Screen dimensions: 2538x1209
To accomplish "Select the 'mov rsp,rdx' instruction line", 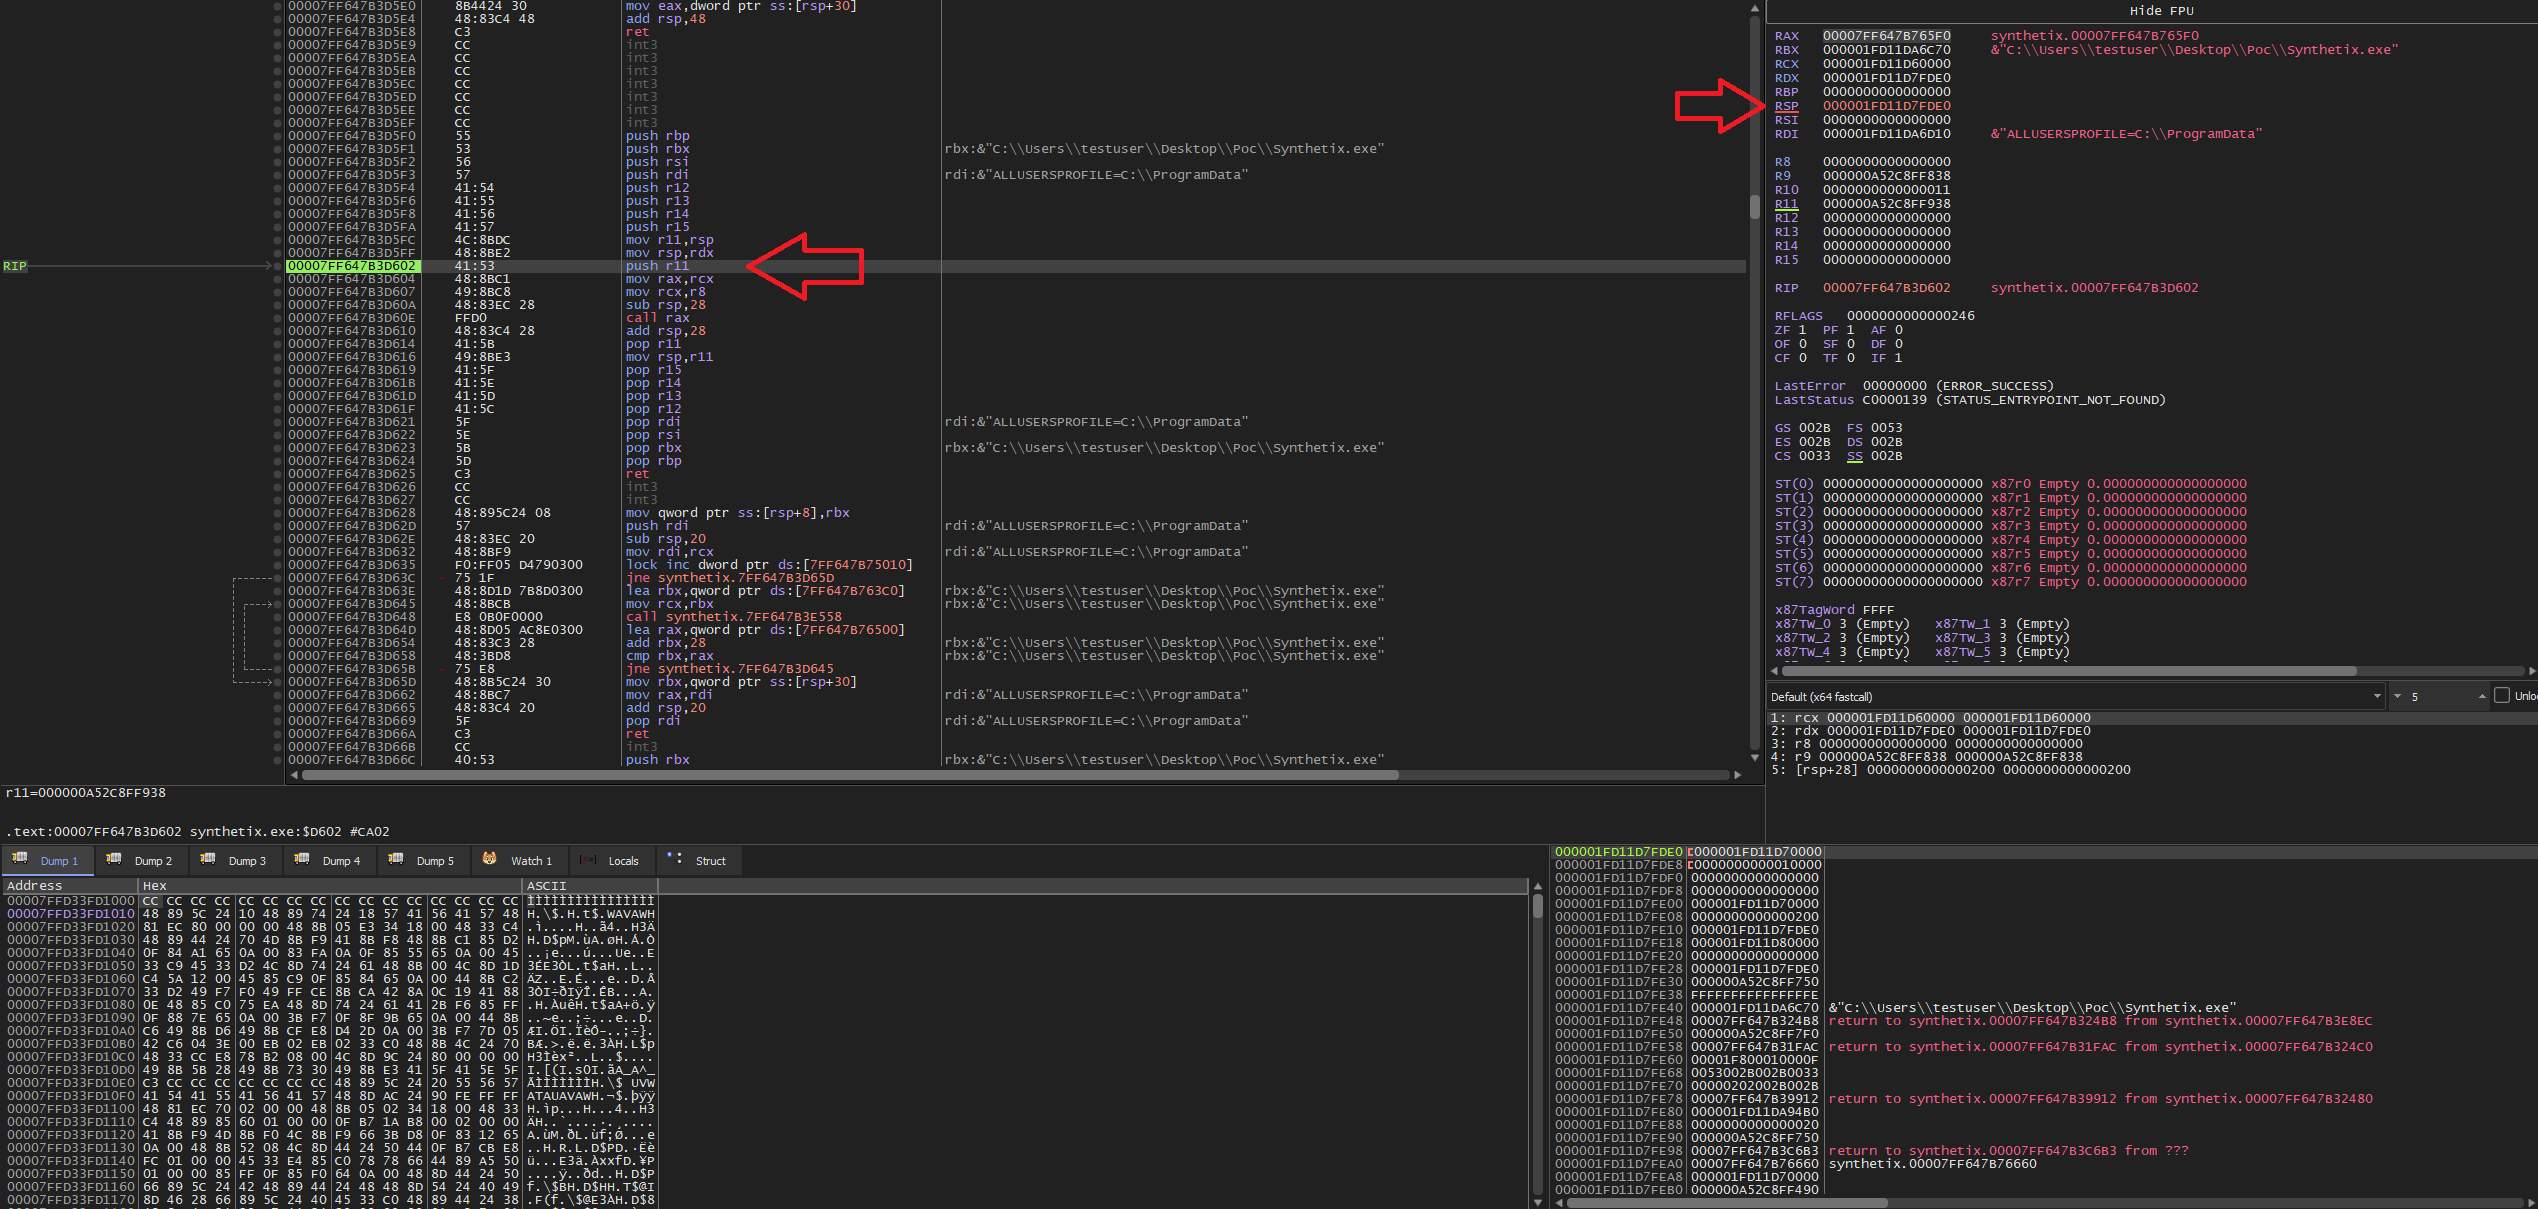I will [x=670, y=253].
